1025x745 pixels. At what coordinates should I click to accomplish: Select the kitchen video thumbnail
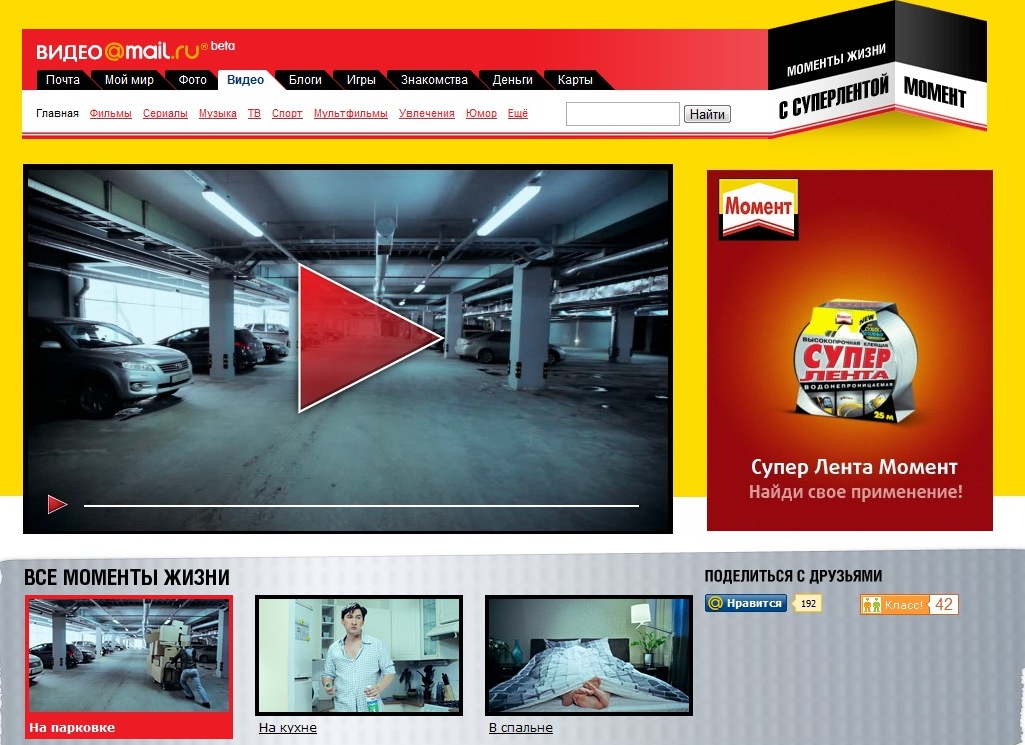(359, 655)
